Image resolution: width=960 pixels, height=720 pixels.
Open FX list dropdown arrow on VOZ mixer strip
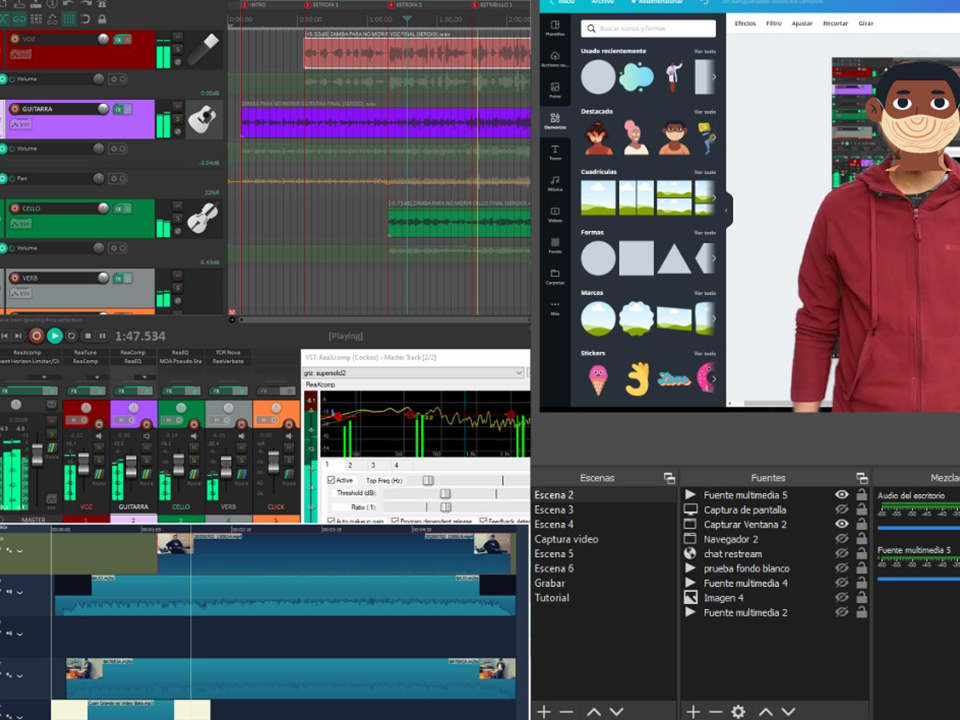(x=97, y=377)
